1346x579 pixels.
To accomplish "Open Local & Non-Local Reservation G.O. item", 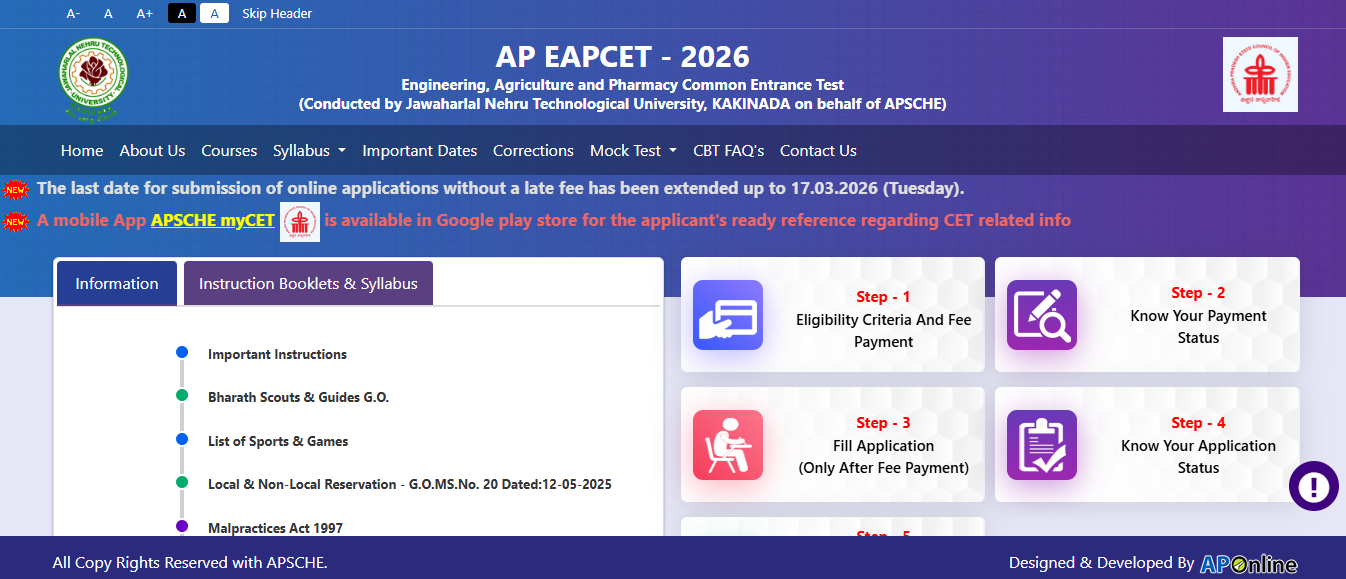I will click(x=409, y=484).
